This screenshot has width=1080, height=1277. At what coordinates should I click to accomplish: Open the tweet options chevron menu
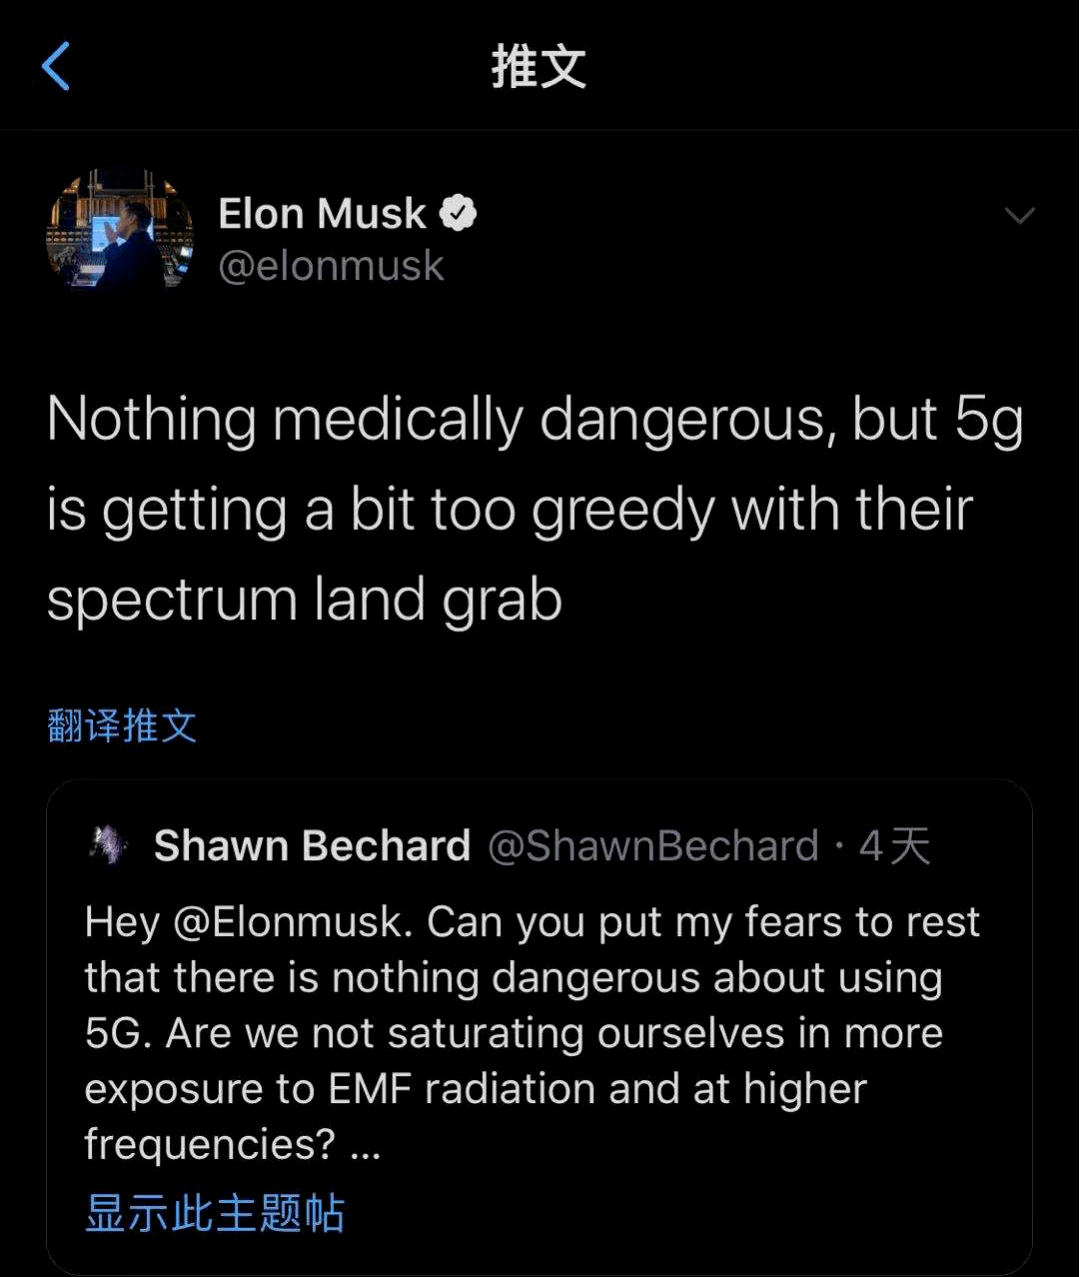(1019, 215)
